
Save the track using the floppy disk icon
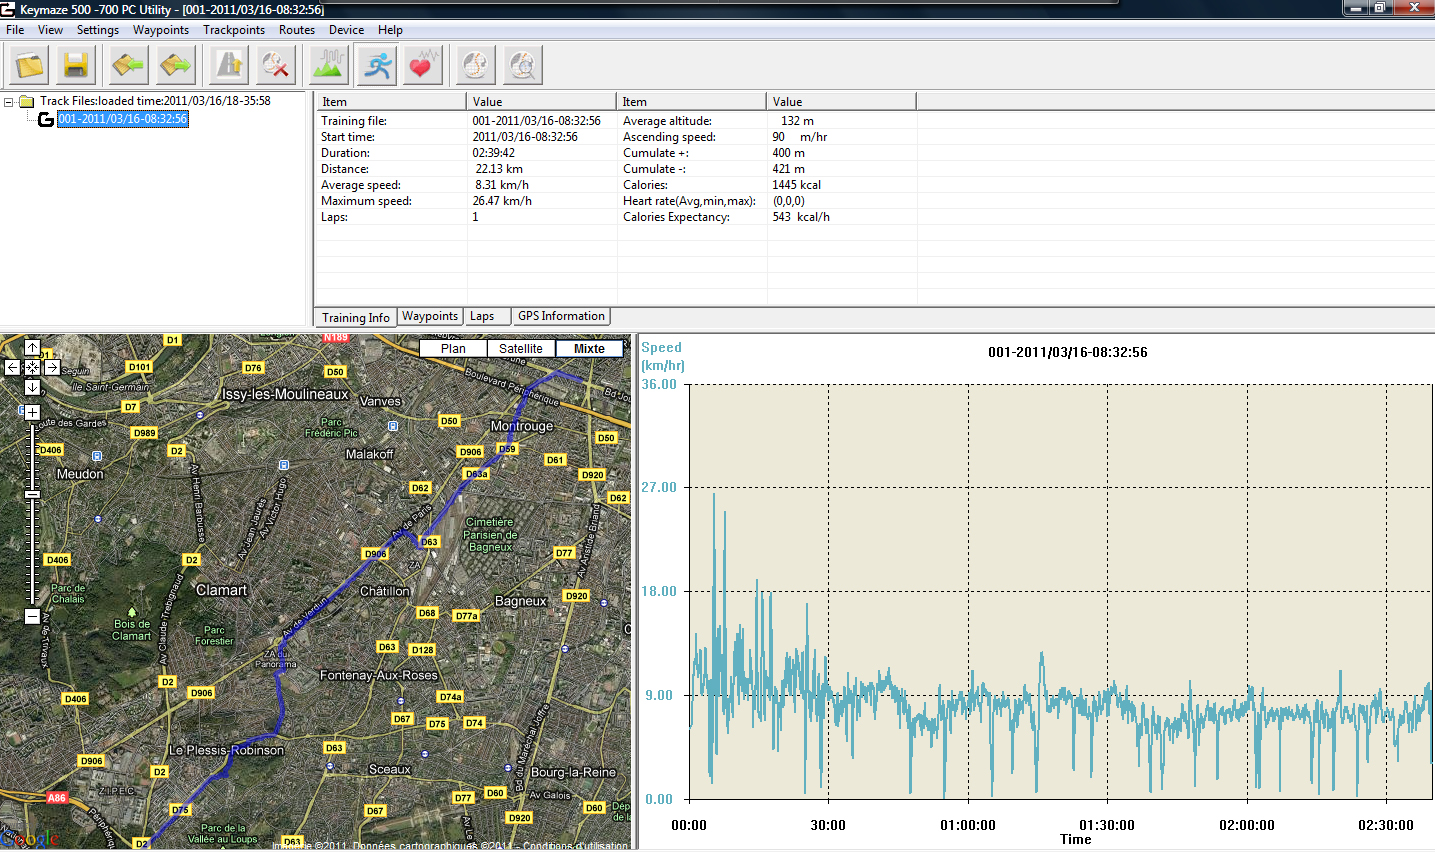[76, 66]
